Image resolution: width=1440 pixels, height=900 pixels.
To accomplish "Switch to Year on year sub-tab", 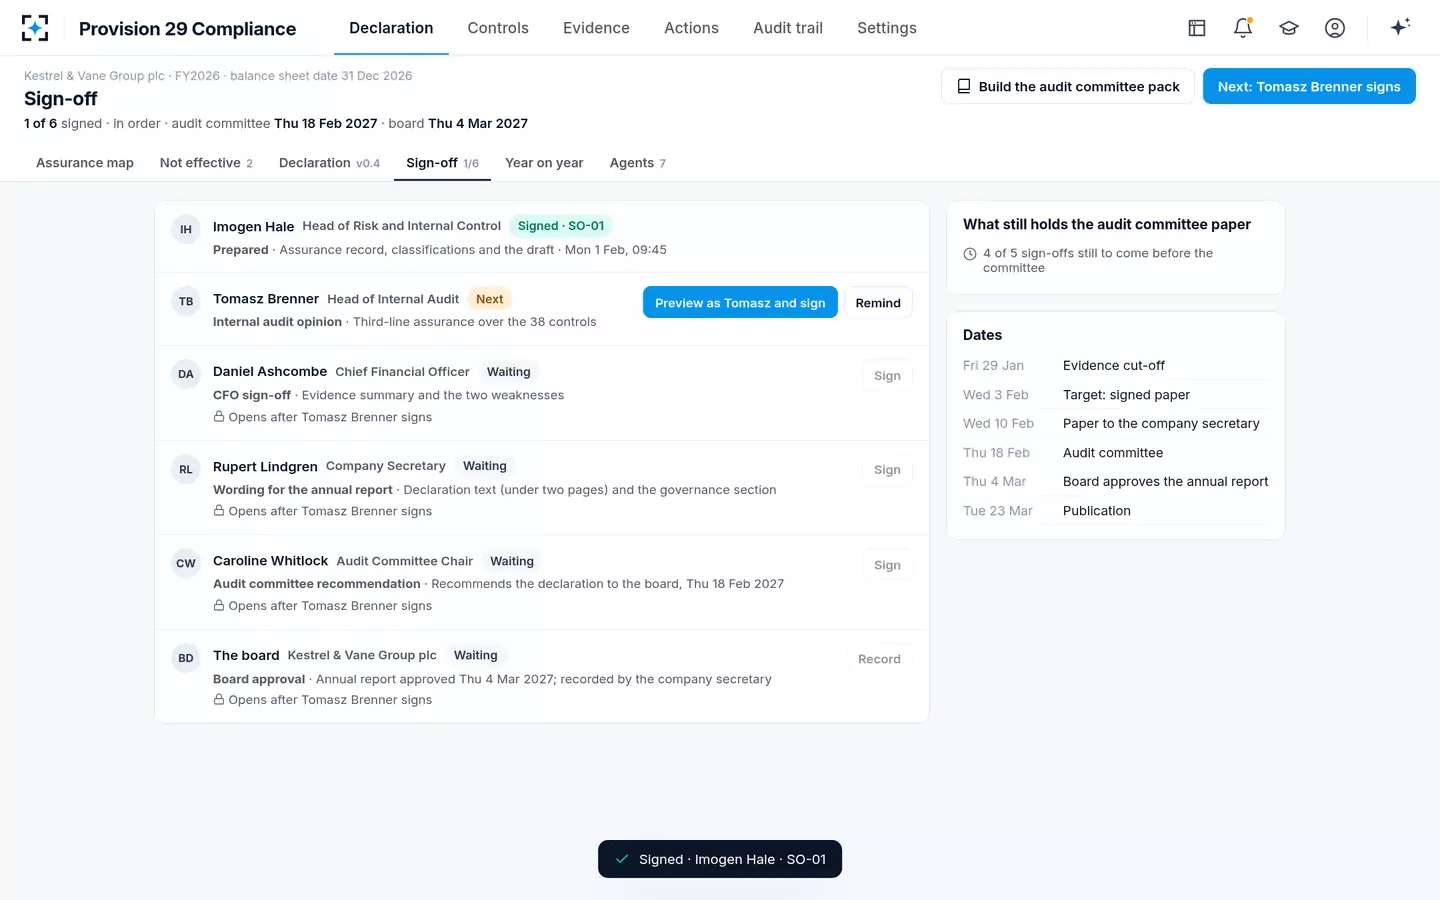I will (544, 163).
